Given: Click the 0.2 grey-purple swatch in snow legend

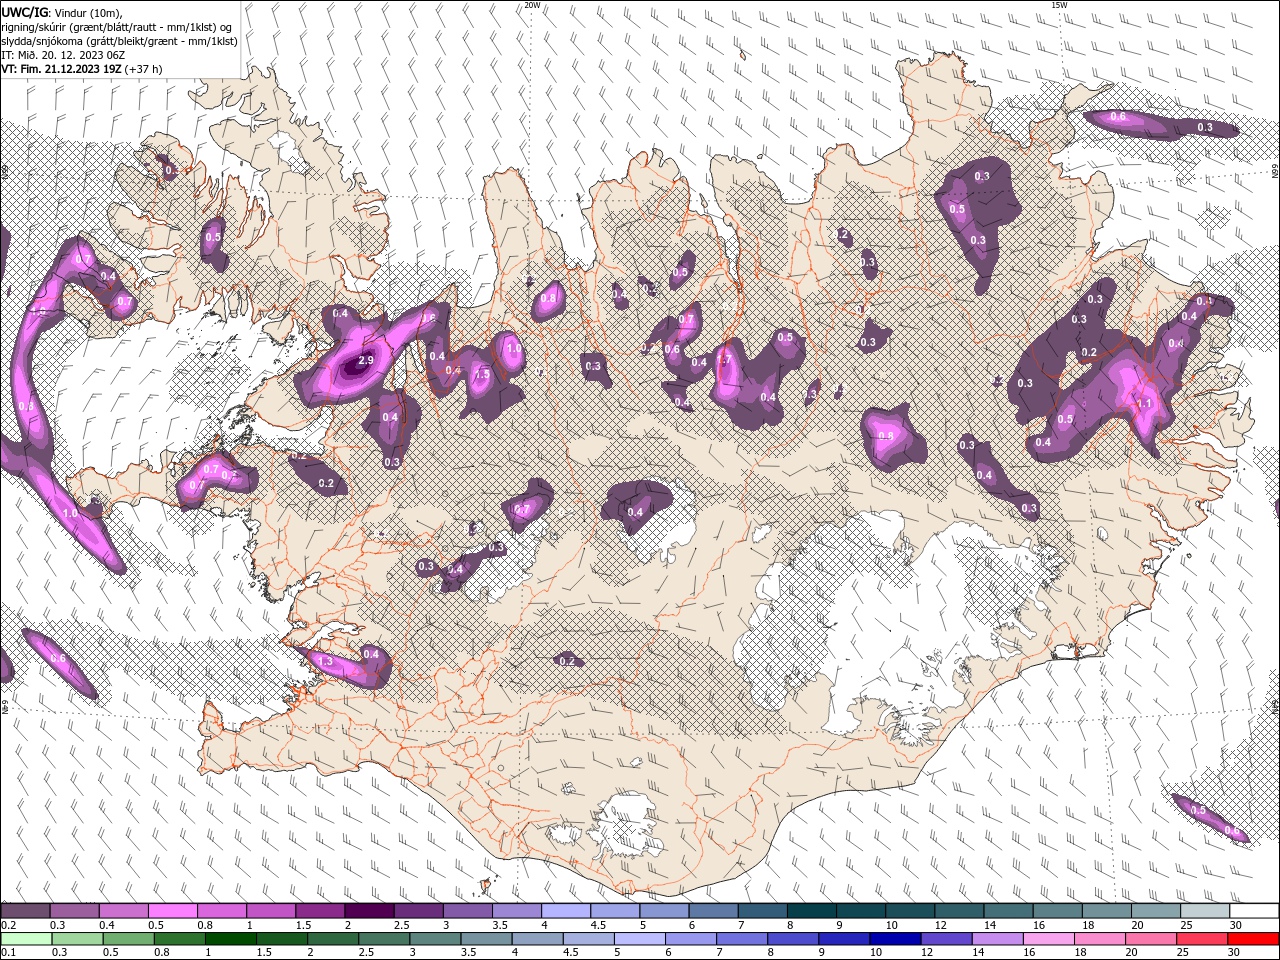Looking at the screenshot, I should (25, 910).
